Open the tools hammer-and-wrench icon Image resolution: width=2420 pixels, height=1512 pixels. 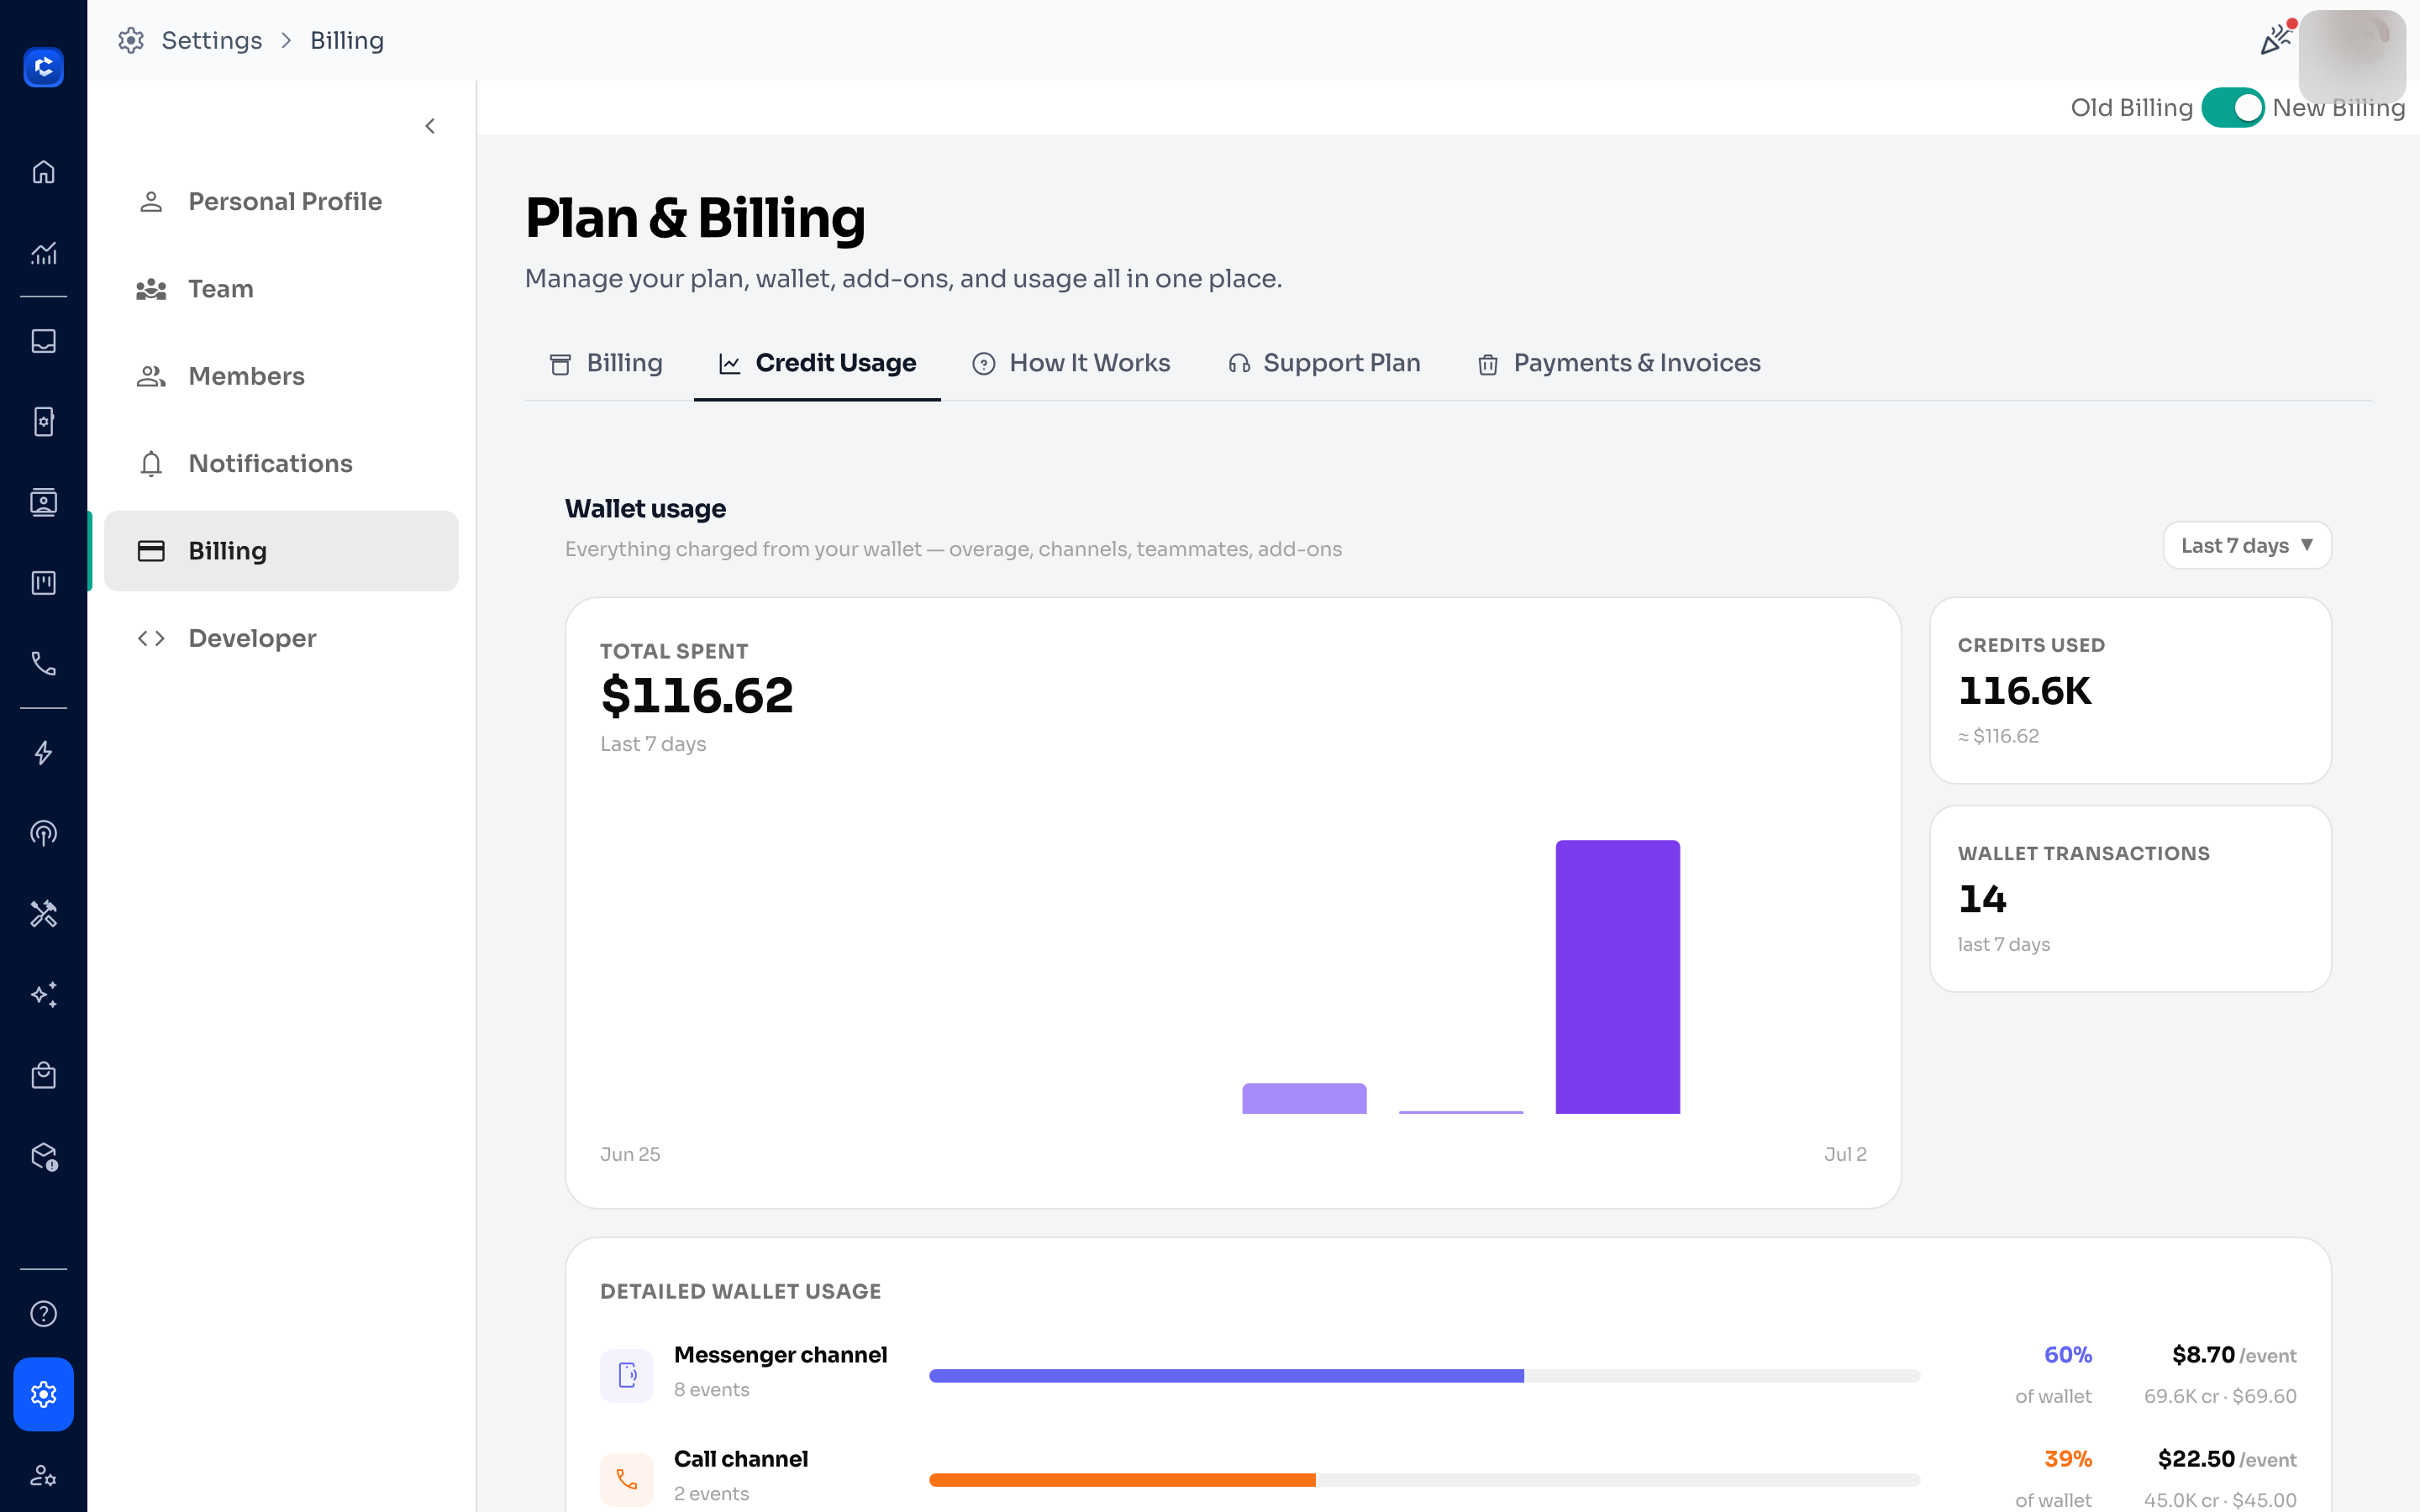click(43, 914)
